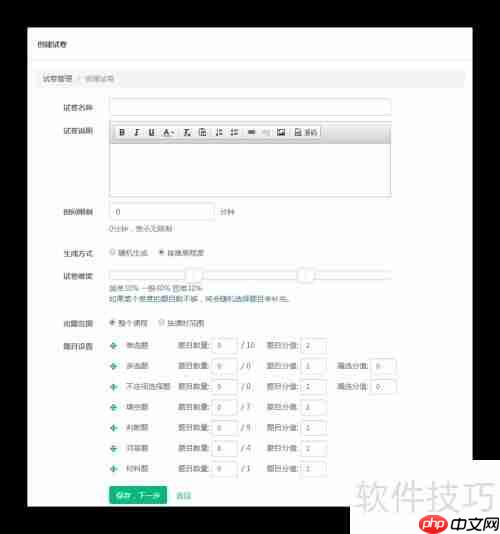Screen dimensions: 500x534
Task: Open the font color A dropdown
Action: (169, 132)
